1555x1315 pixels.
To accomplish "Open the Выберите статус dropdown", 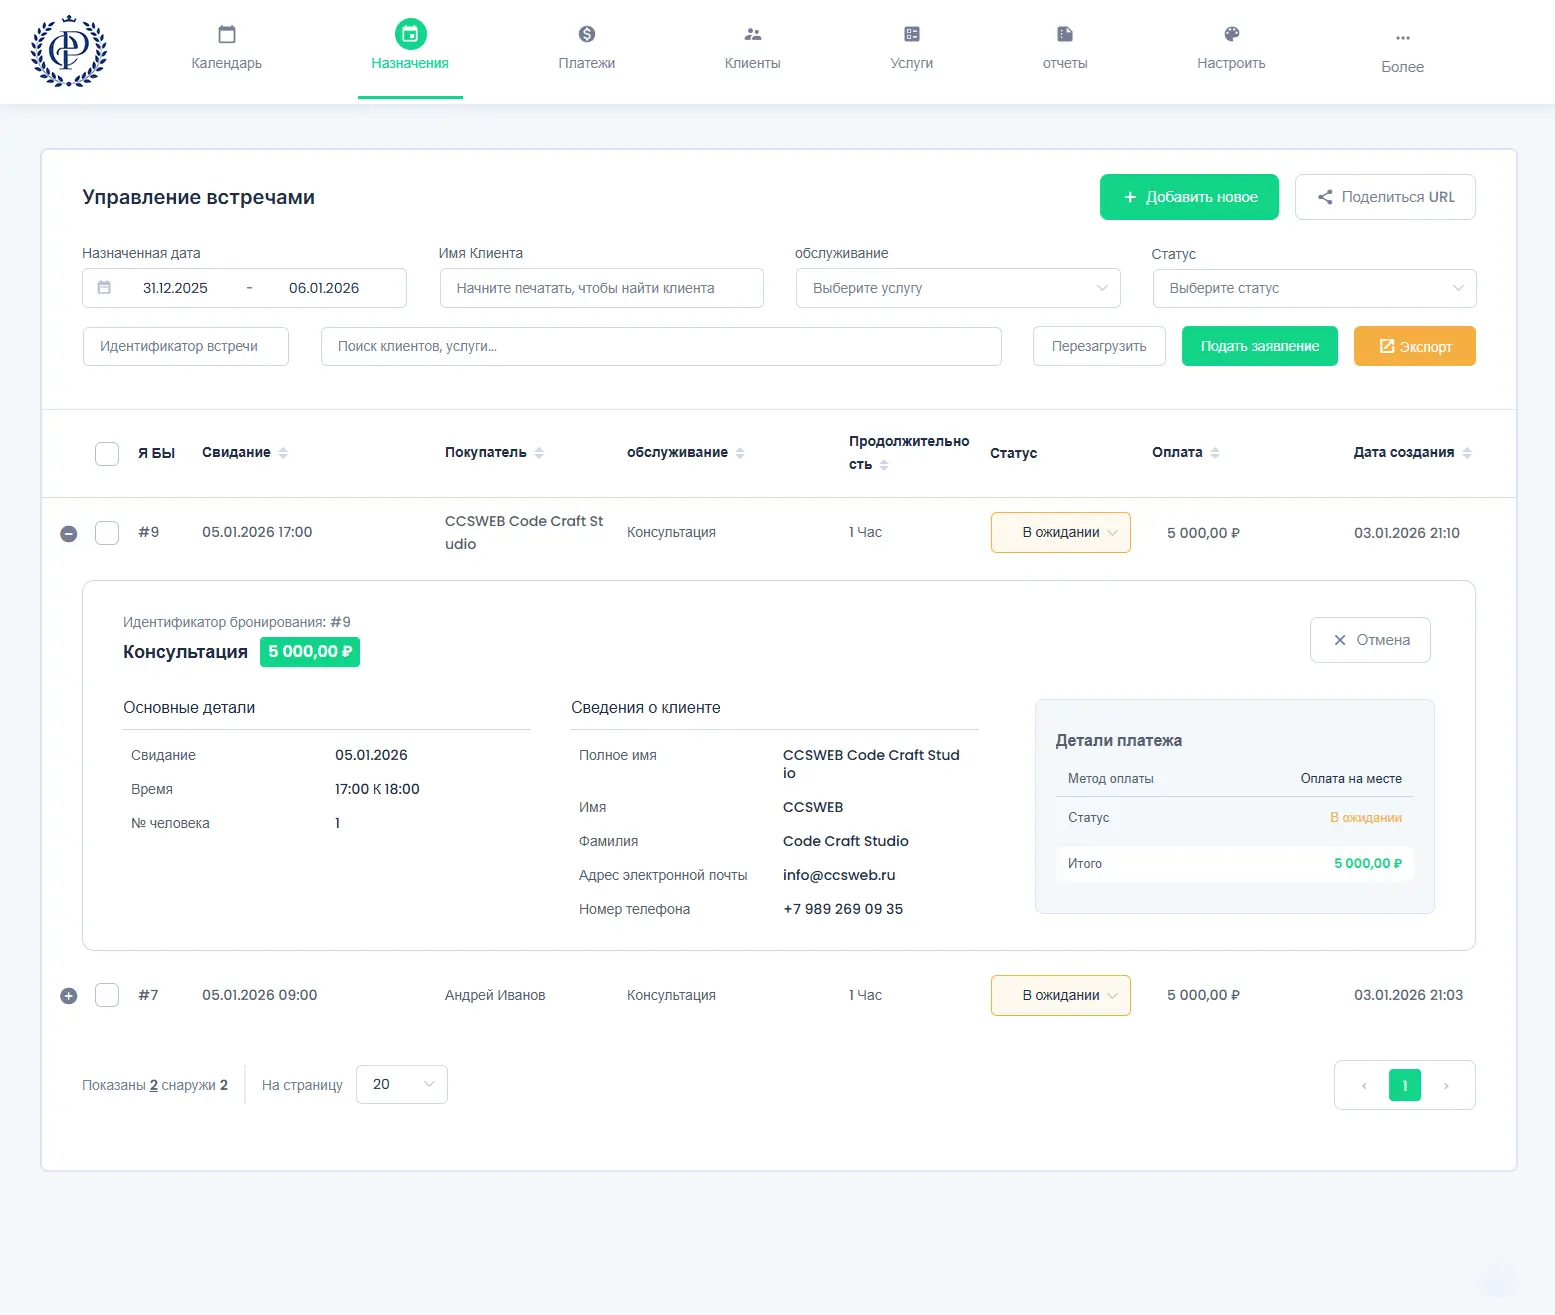I will point(1315,288).
